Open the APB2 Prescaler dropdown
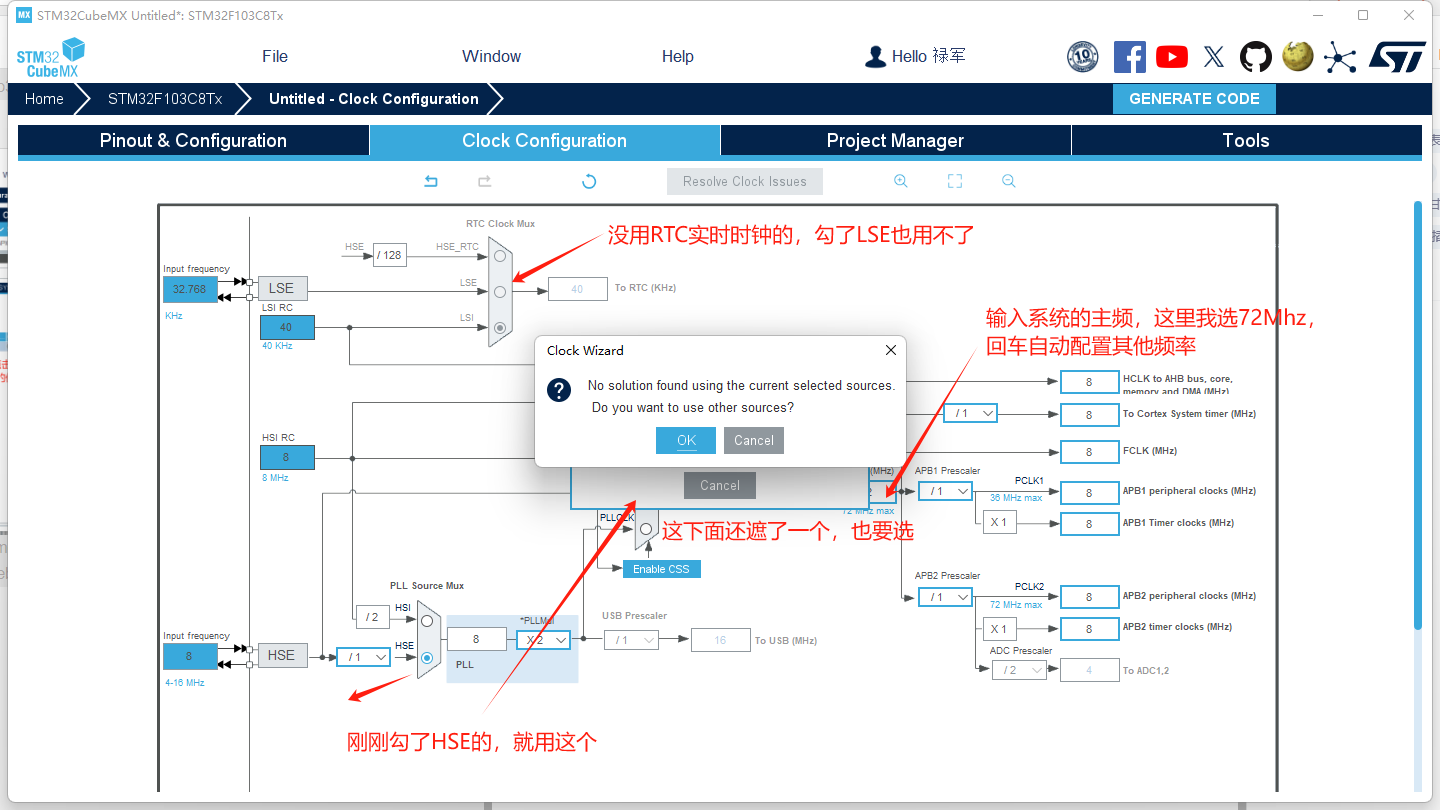 [x=945, y=597]
